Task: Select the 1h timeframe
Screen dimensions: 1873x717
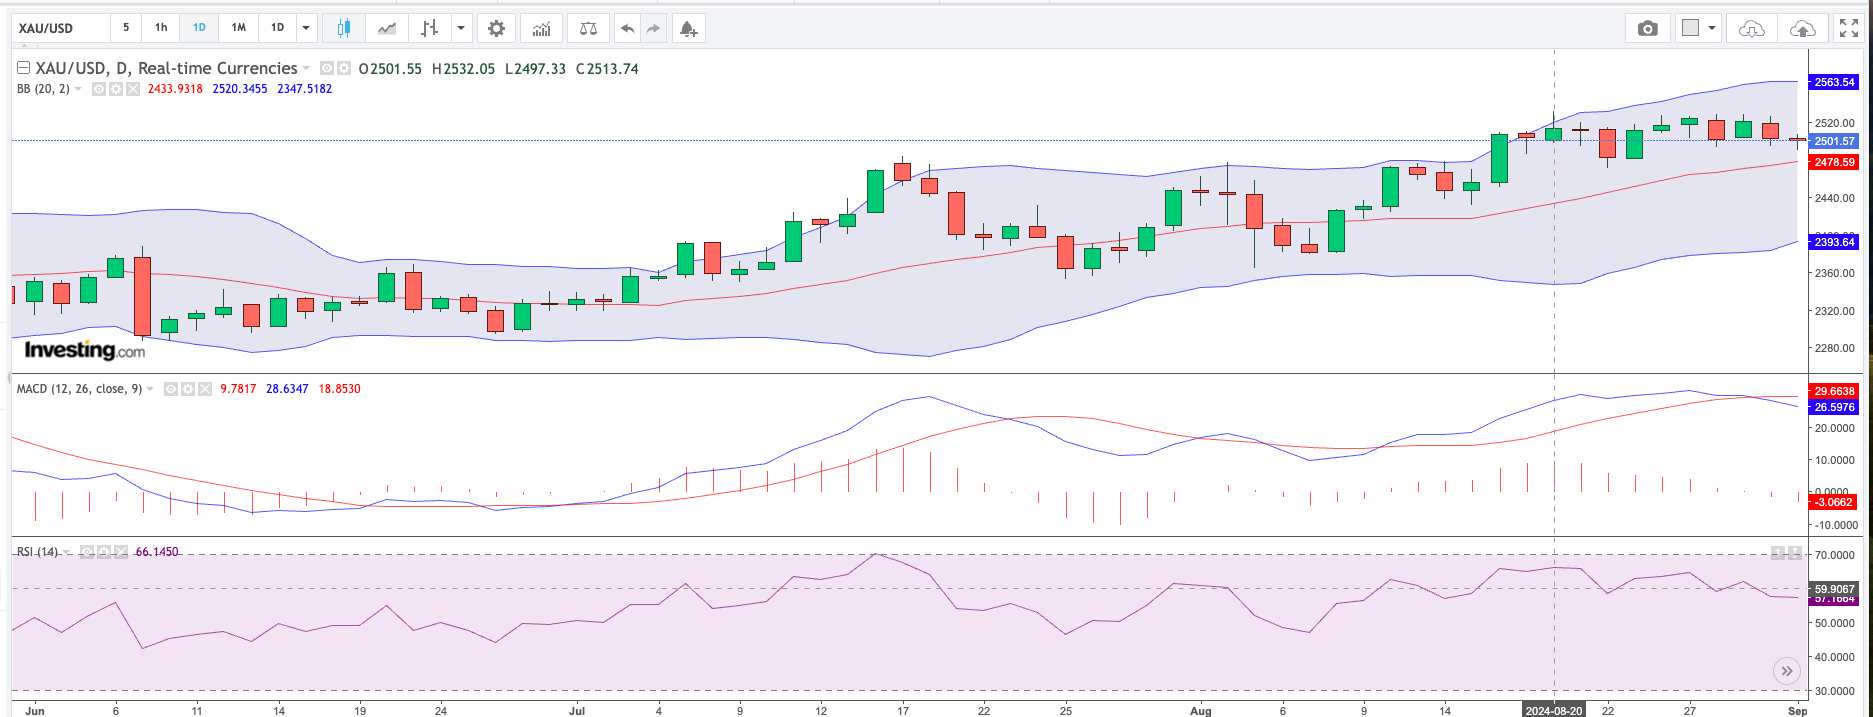Action: point(161,28)
